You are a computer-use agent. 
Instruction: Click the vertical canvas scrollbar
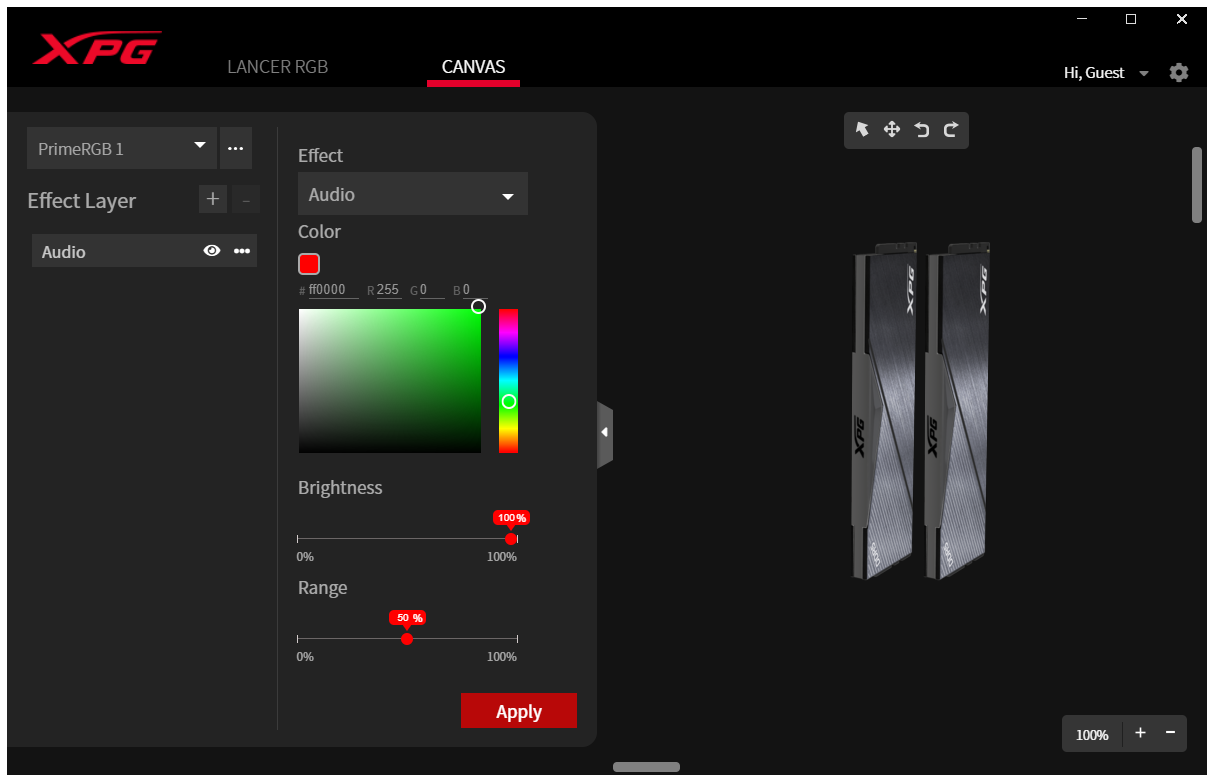[x=1197, y=185]
